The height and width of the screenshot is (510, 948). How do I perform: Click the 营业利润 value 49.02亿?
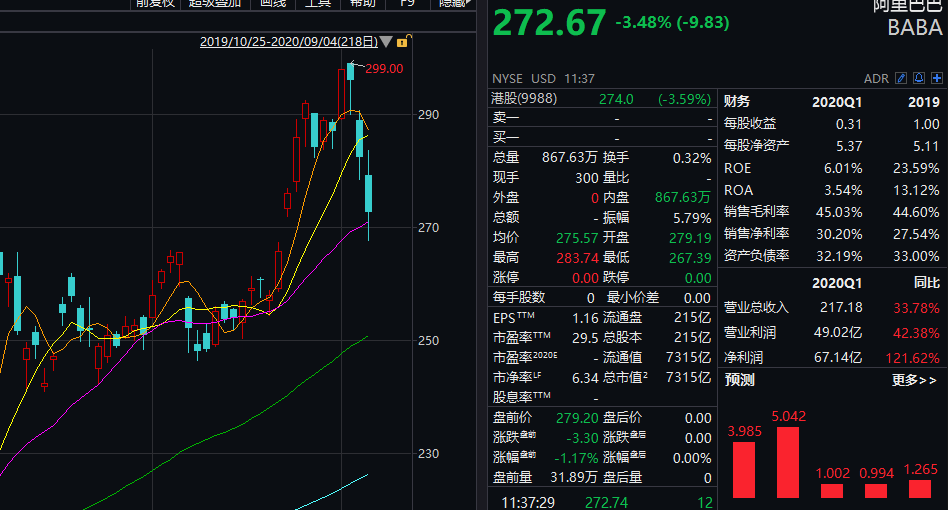pos(837,333)
